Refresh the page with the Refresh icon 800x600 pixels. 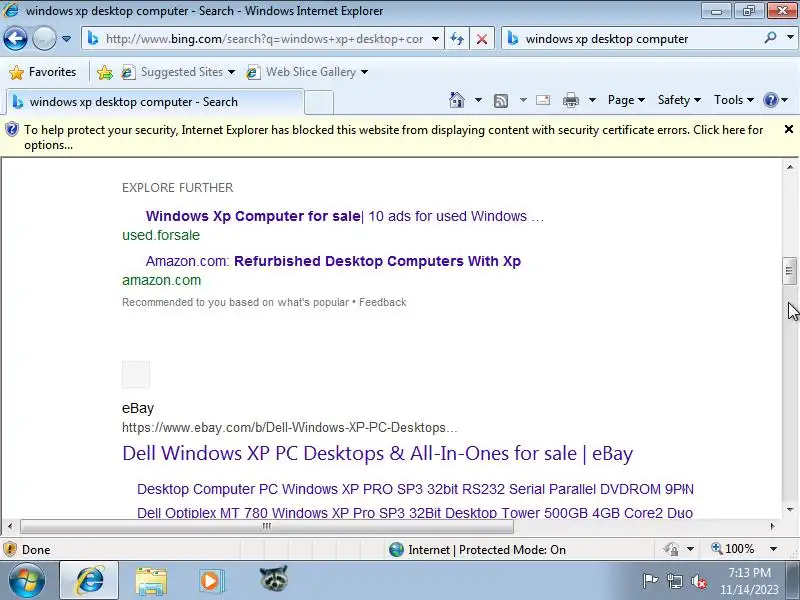coord(457,39)
